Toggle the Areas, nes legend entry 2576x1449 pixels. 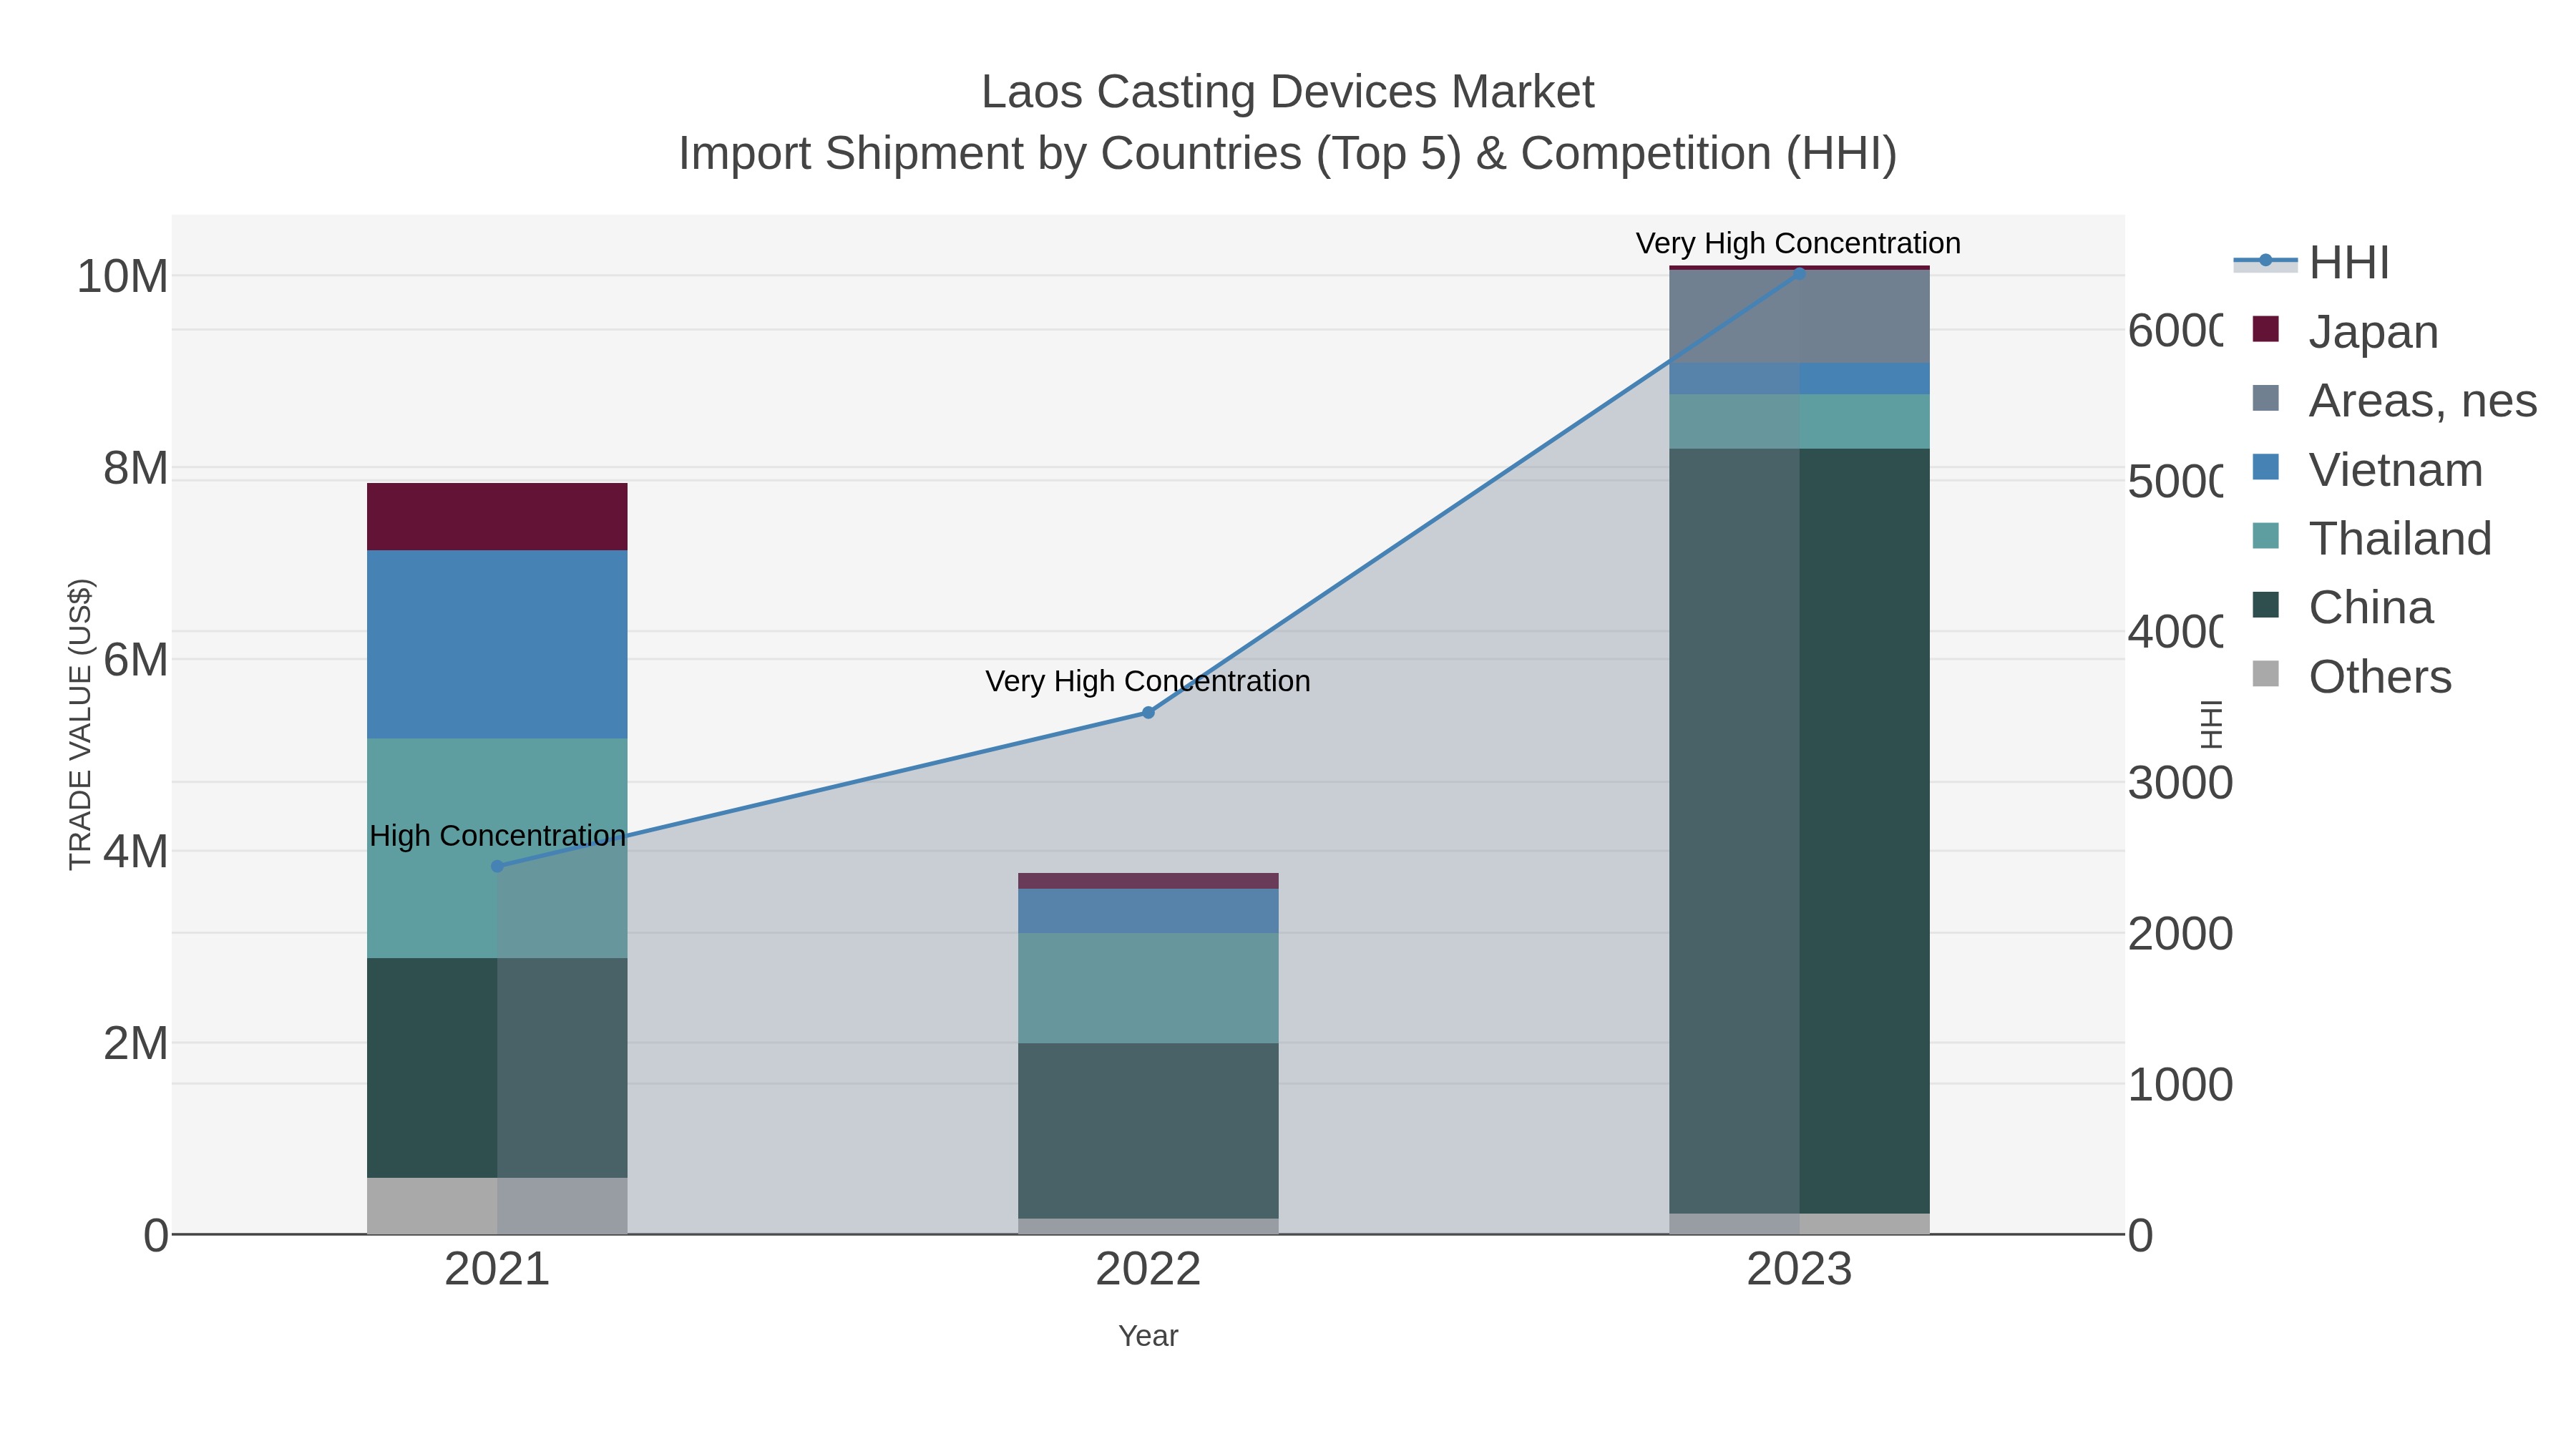(2394, 400)
